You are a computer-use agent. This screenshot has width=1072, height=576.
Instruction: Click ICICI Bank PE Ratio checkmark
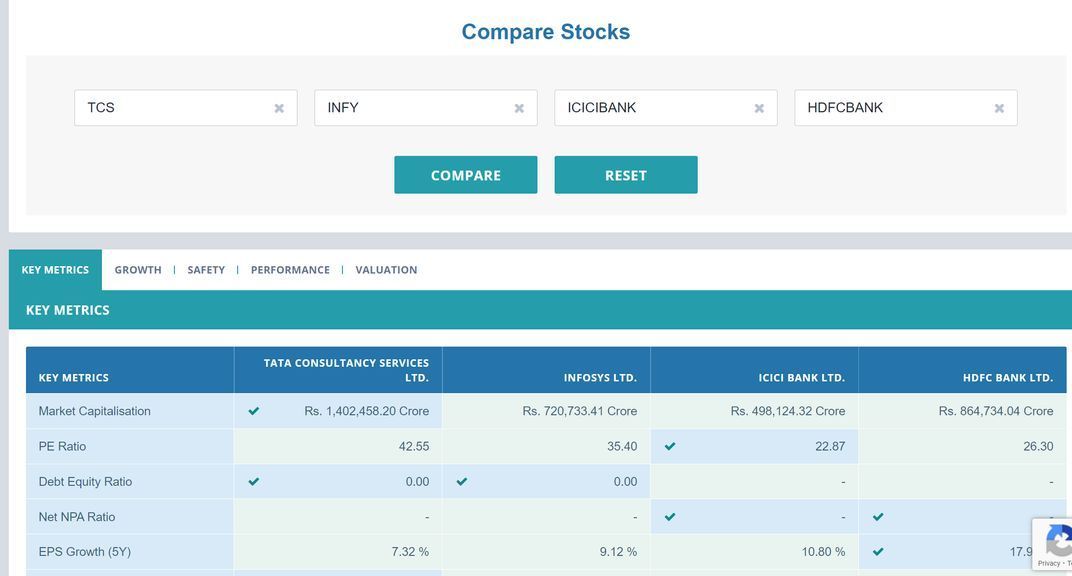coord(670,446)
